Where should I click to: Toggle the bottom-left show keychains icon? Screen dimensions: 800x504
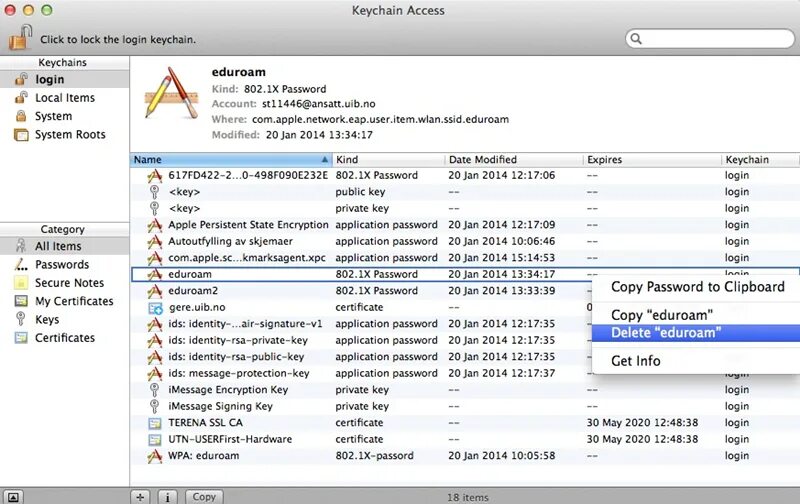click(13, 497)
